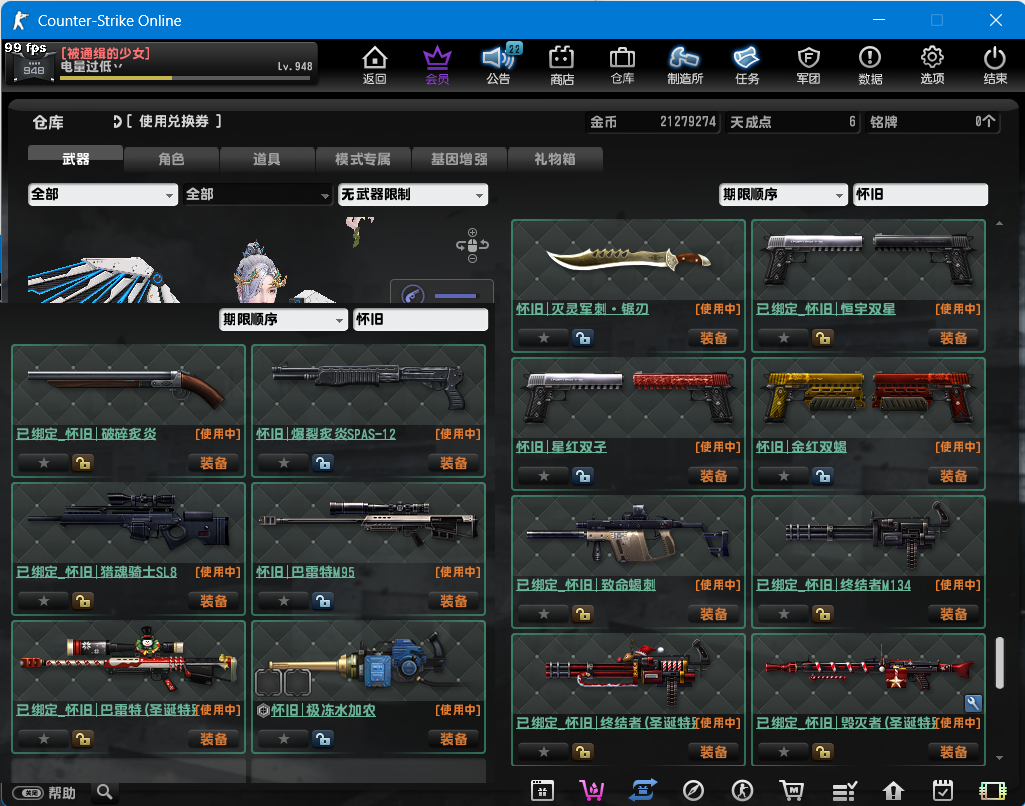Open the colorful film strip icon
Viewport: 1025px width, 806px height.
coord(992,792)
